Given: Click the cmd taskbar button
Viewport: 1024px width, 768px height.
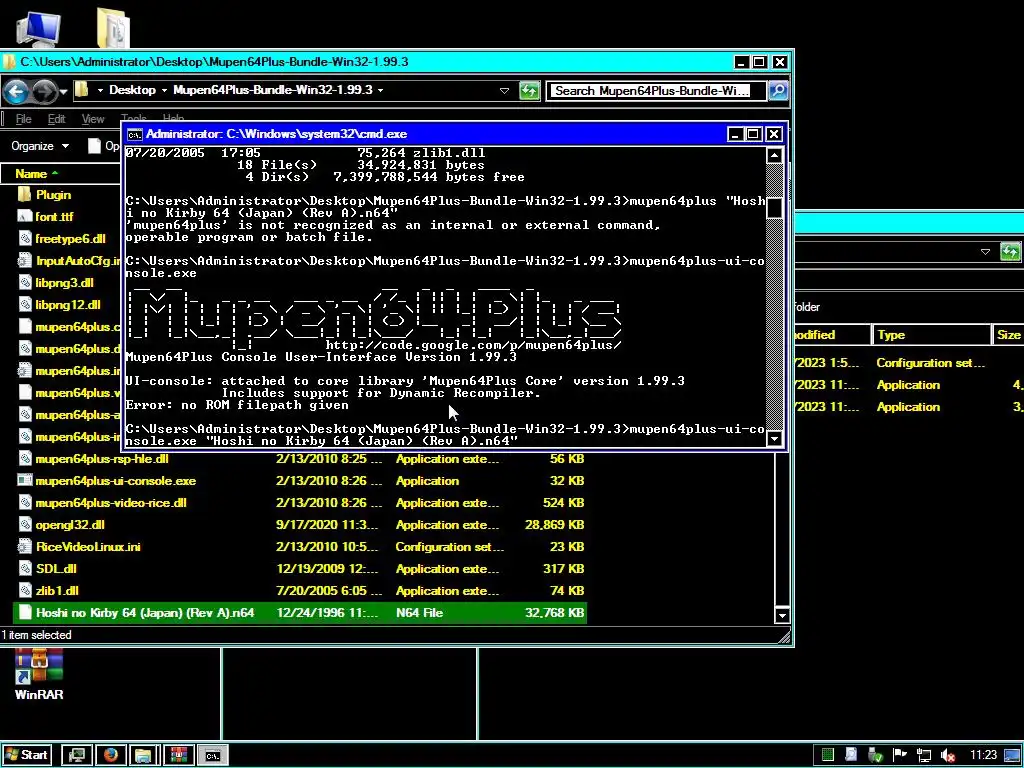Looking at the screenshot, I should (x=213, y=756).
